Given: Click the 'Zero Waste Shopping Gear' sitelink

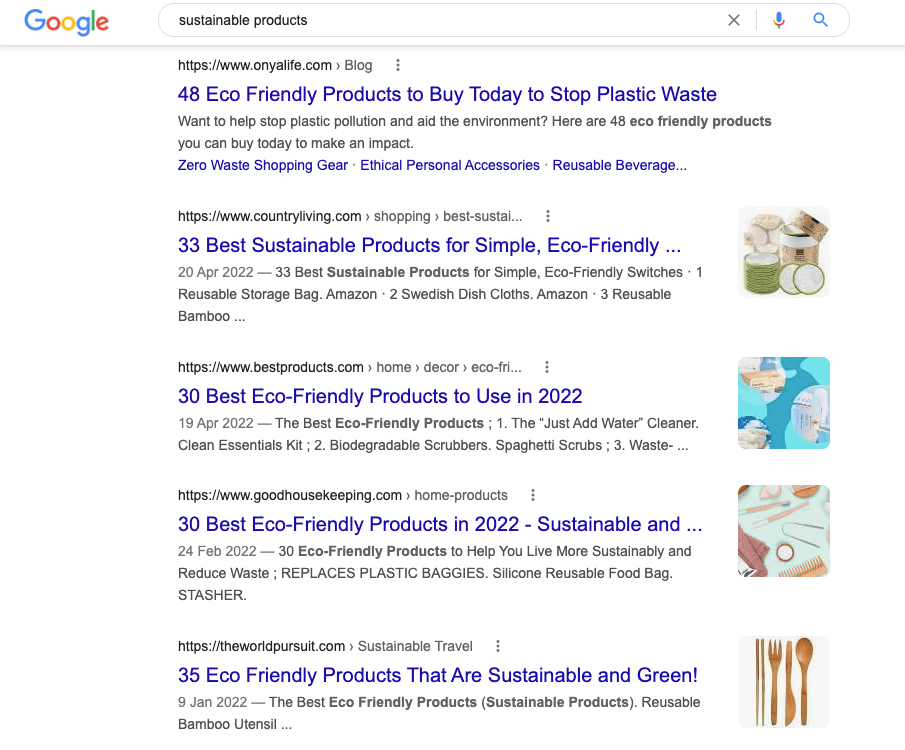Looking at the screenshot, I should [x=262, y=165].
